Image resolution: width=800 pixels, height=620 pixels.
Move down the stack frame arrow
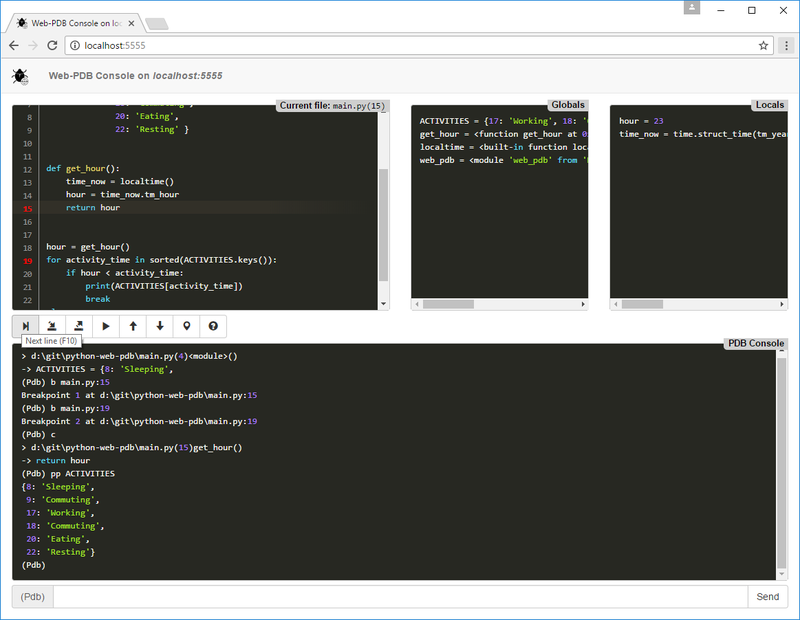pyautogui.click(x=160, y=326)
